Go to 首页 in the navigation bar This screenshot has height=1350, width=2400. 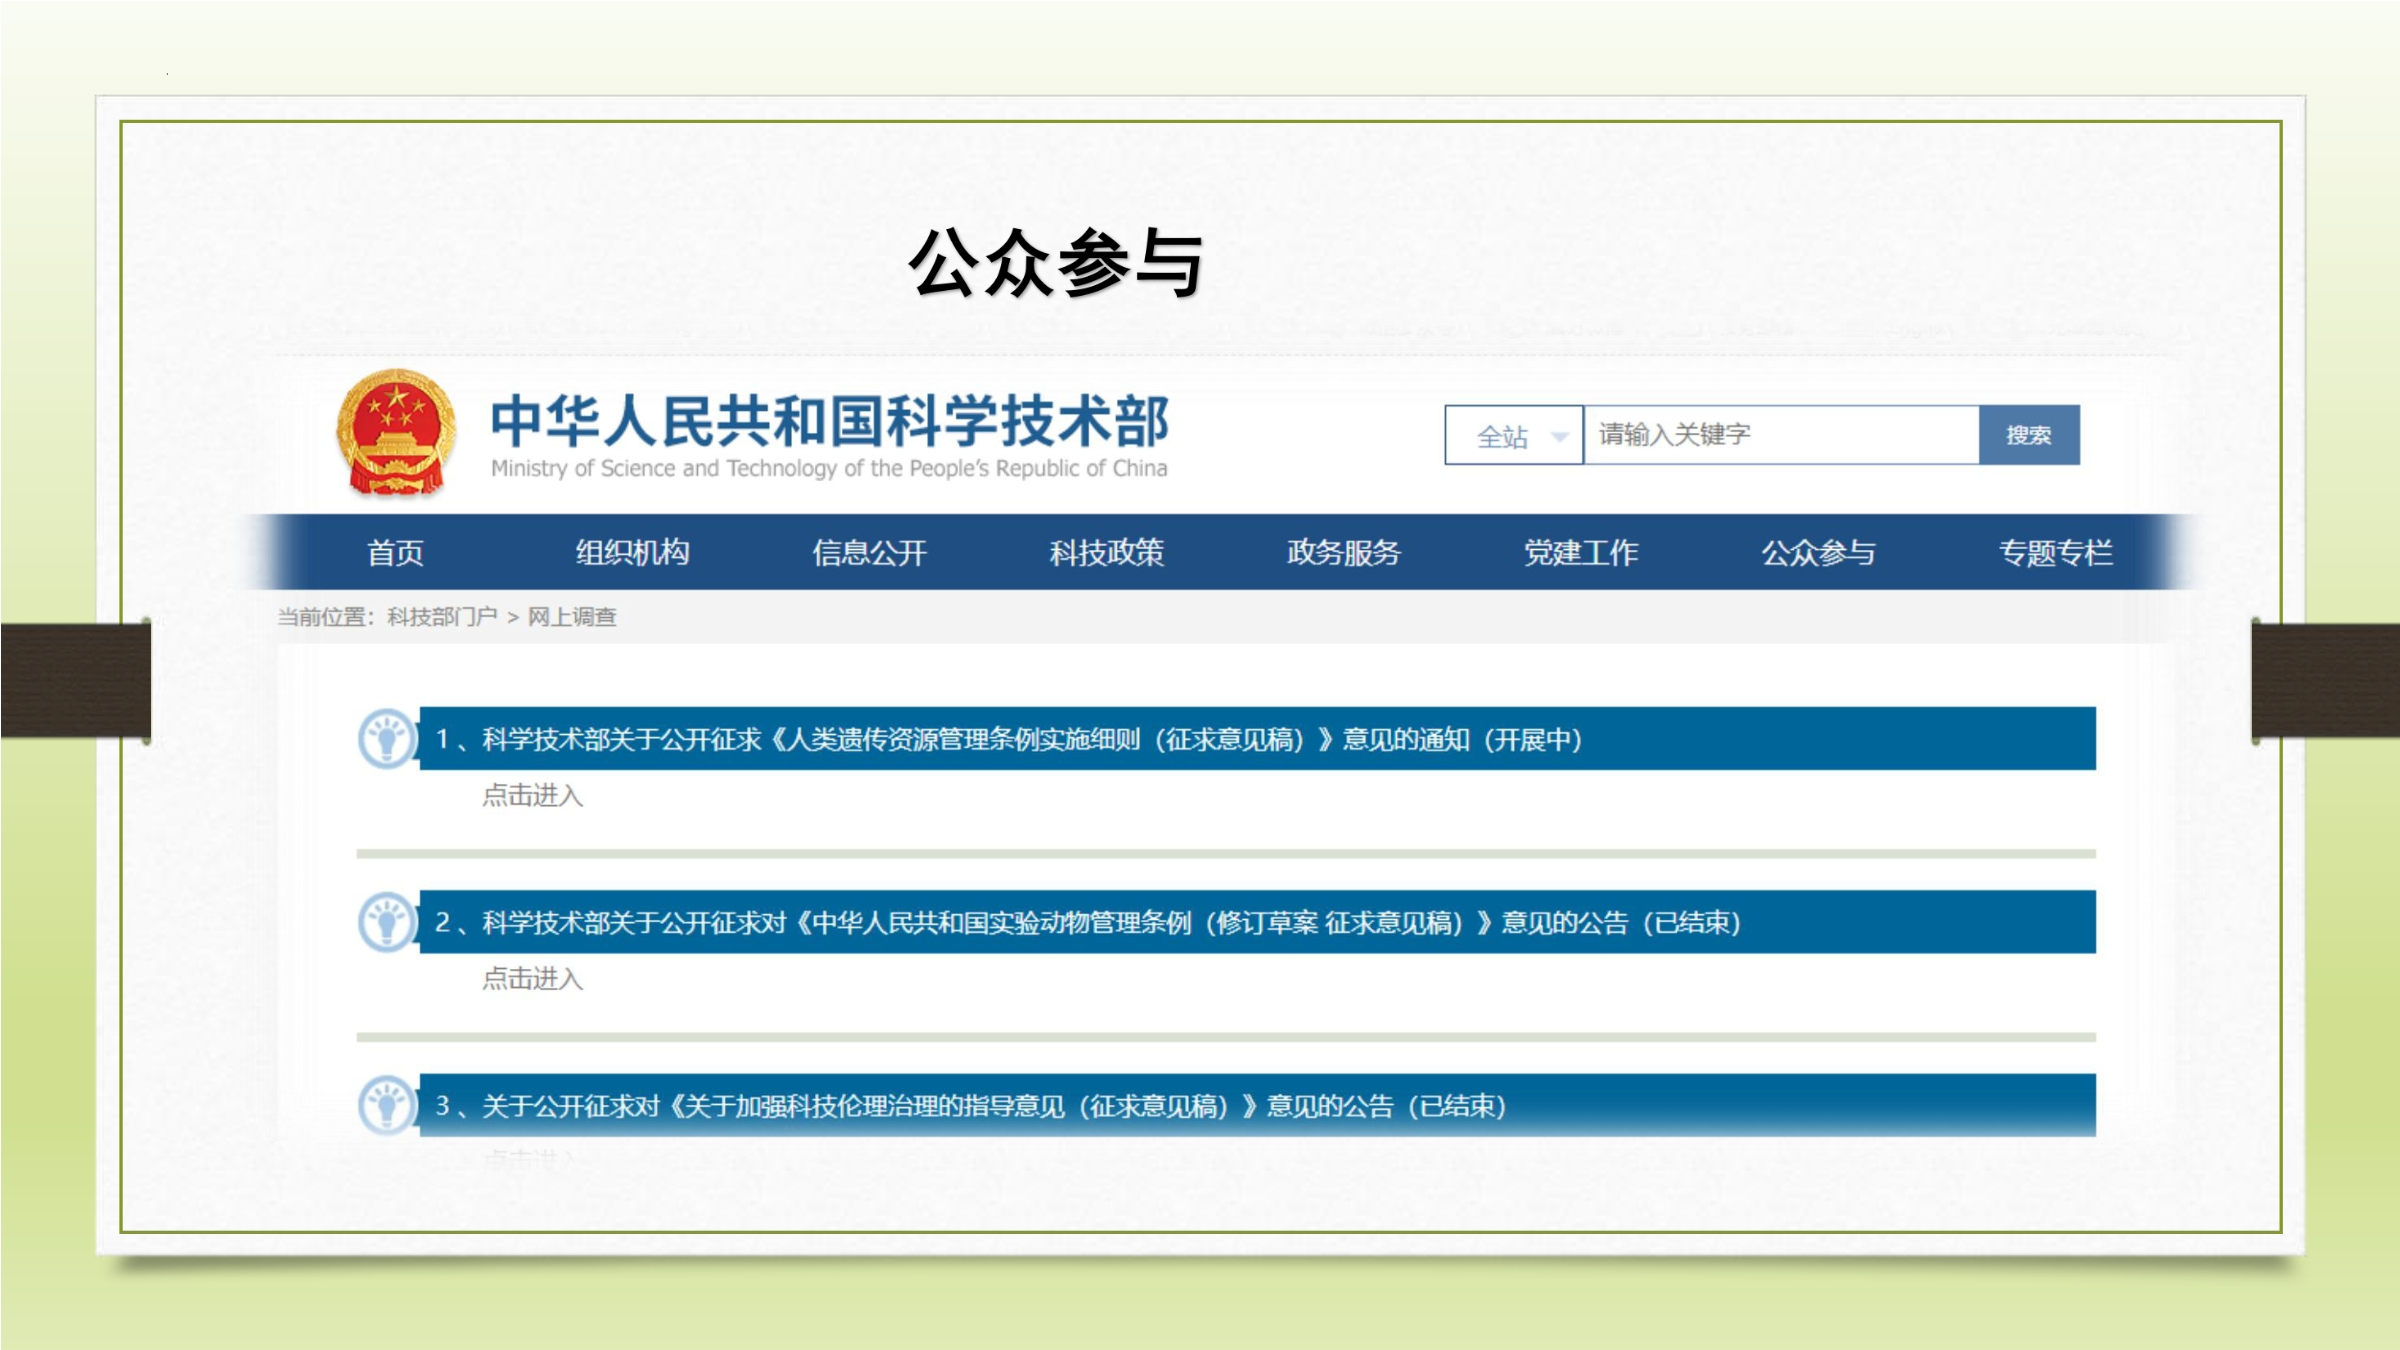[x=395, y=552]
